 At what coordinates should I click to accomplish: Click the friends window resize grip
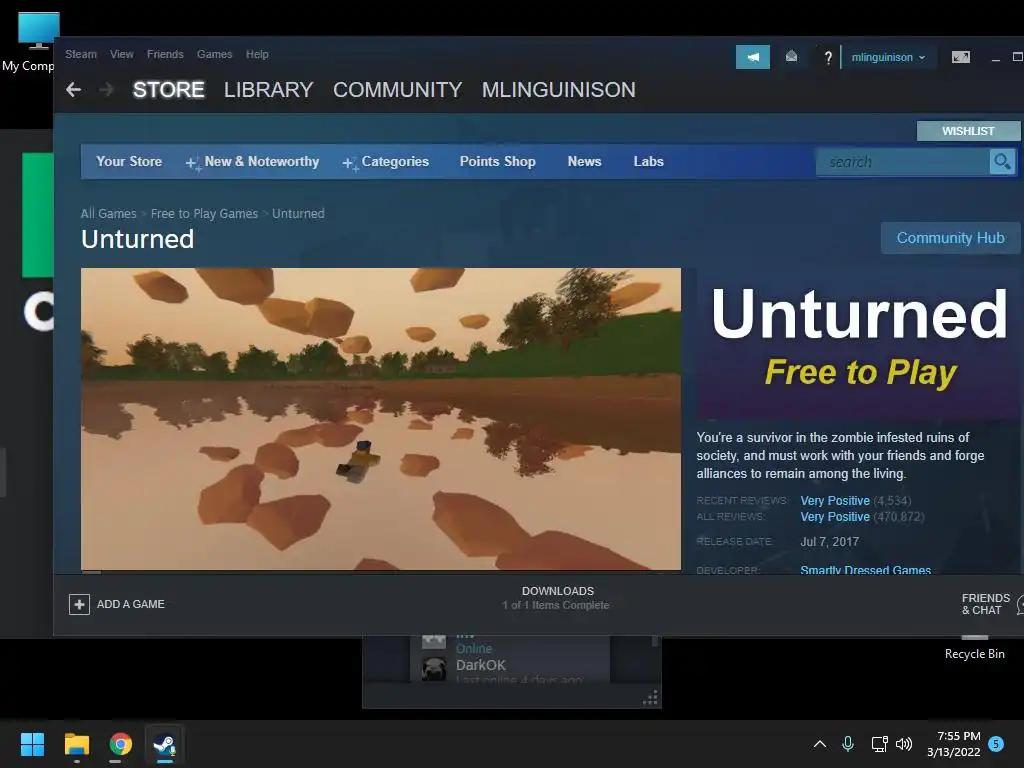click(650, 698)
